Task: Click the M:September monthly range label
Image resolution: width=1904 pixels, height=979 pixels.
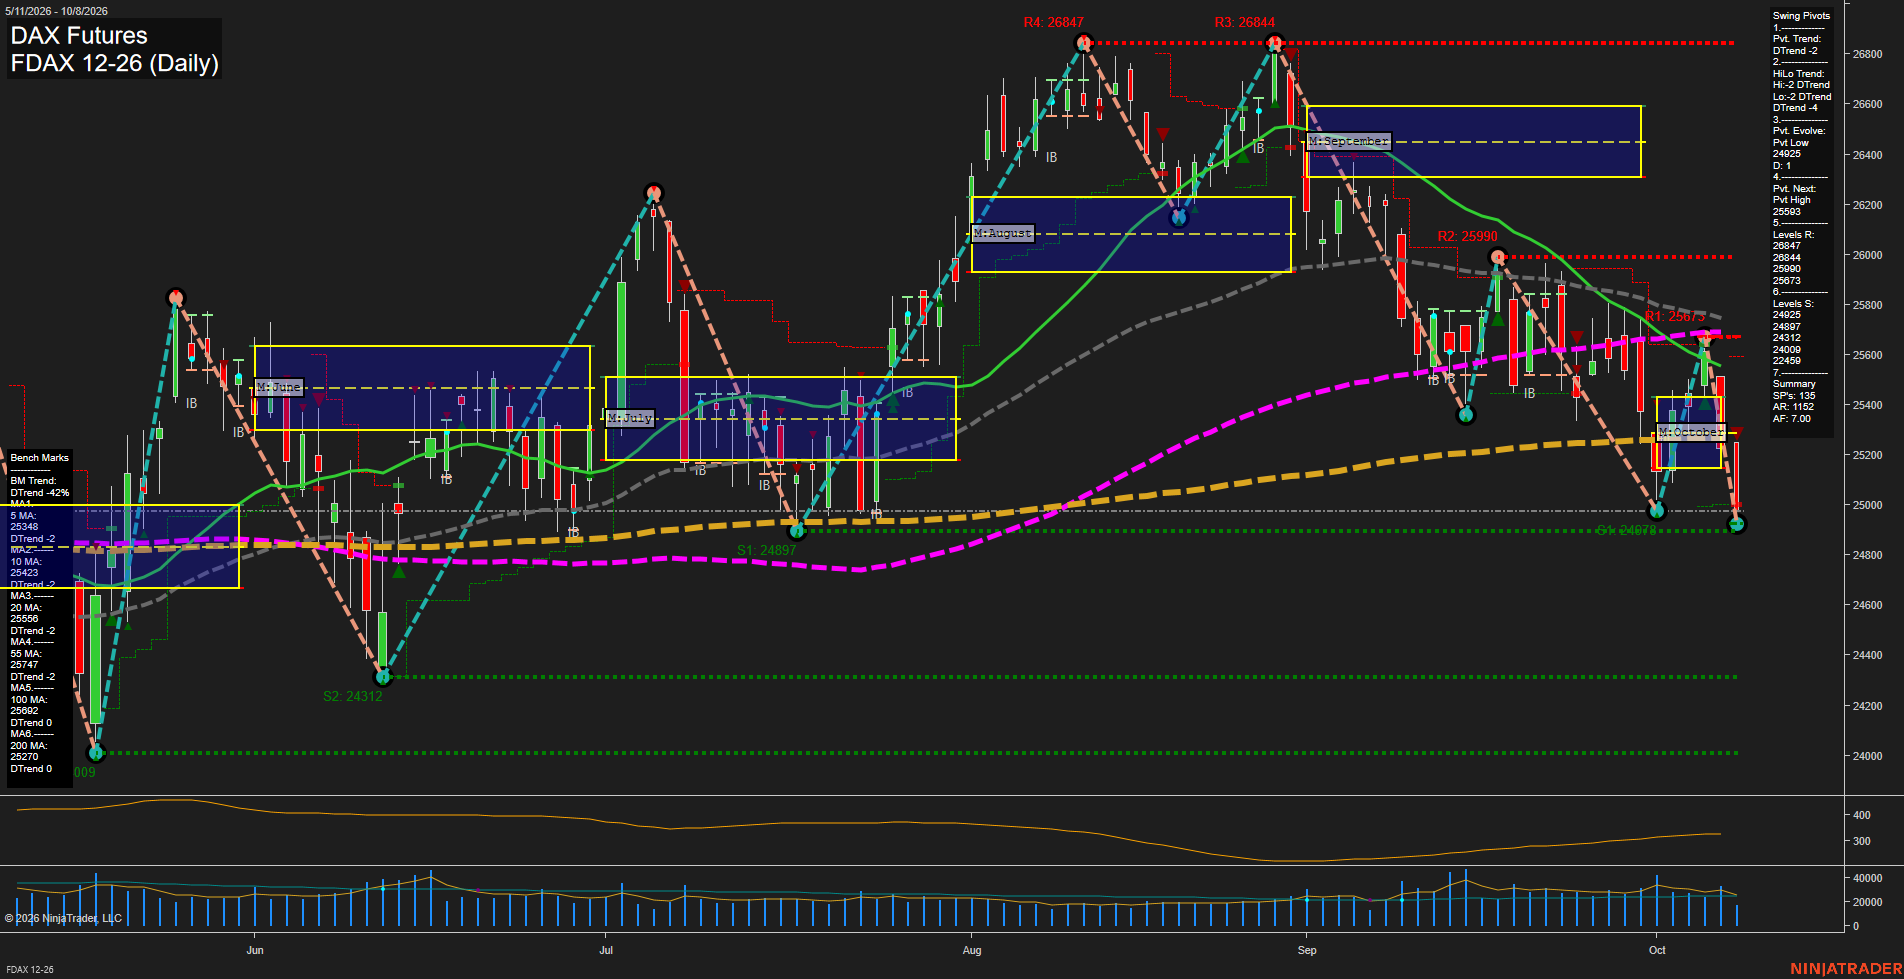Action: pos(1348,142)
